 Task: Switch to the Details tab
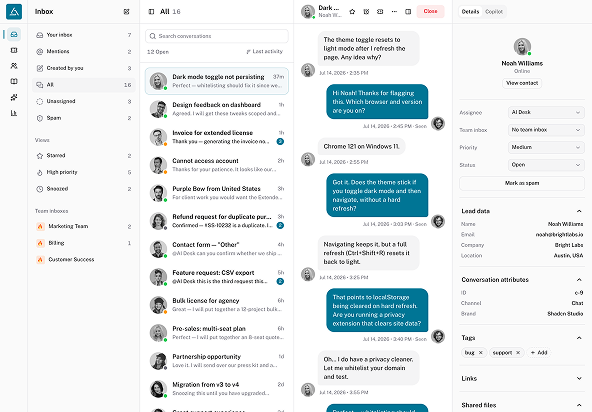coord(470,12)
